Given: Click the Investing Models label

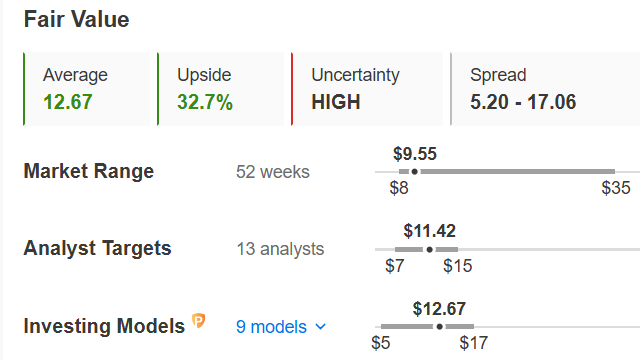Looking at the screenshot, I should (104, 326).
